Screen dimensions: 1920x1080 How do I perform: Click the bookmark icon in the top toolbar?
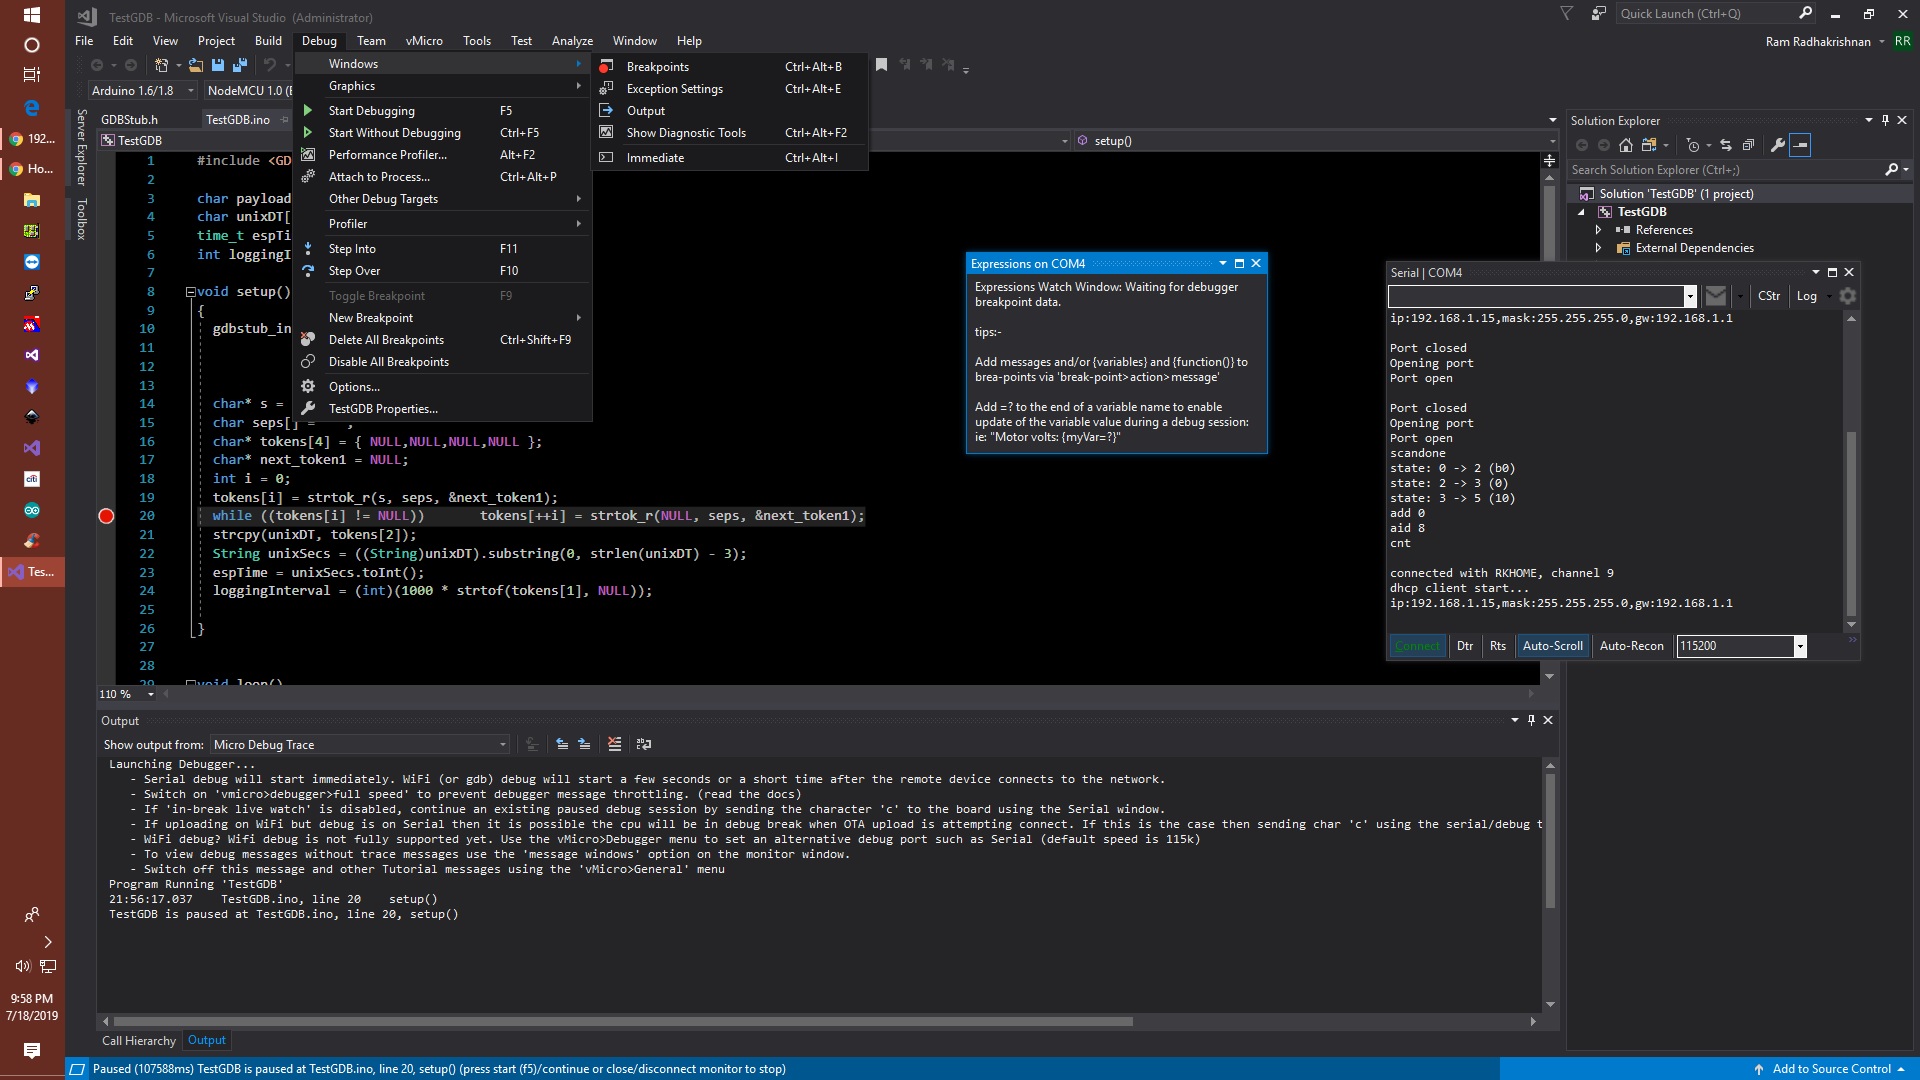881,65
